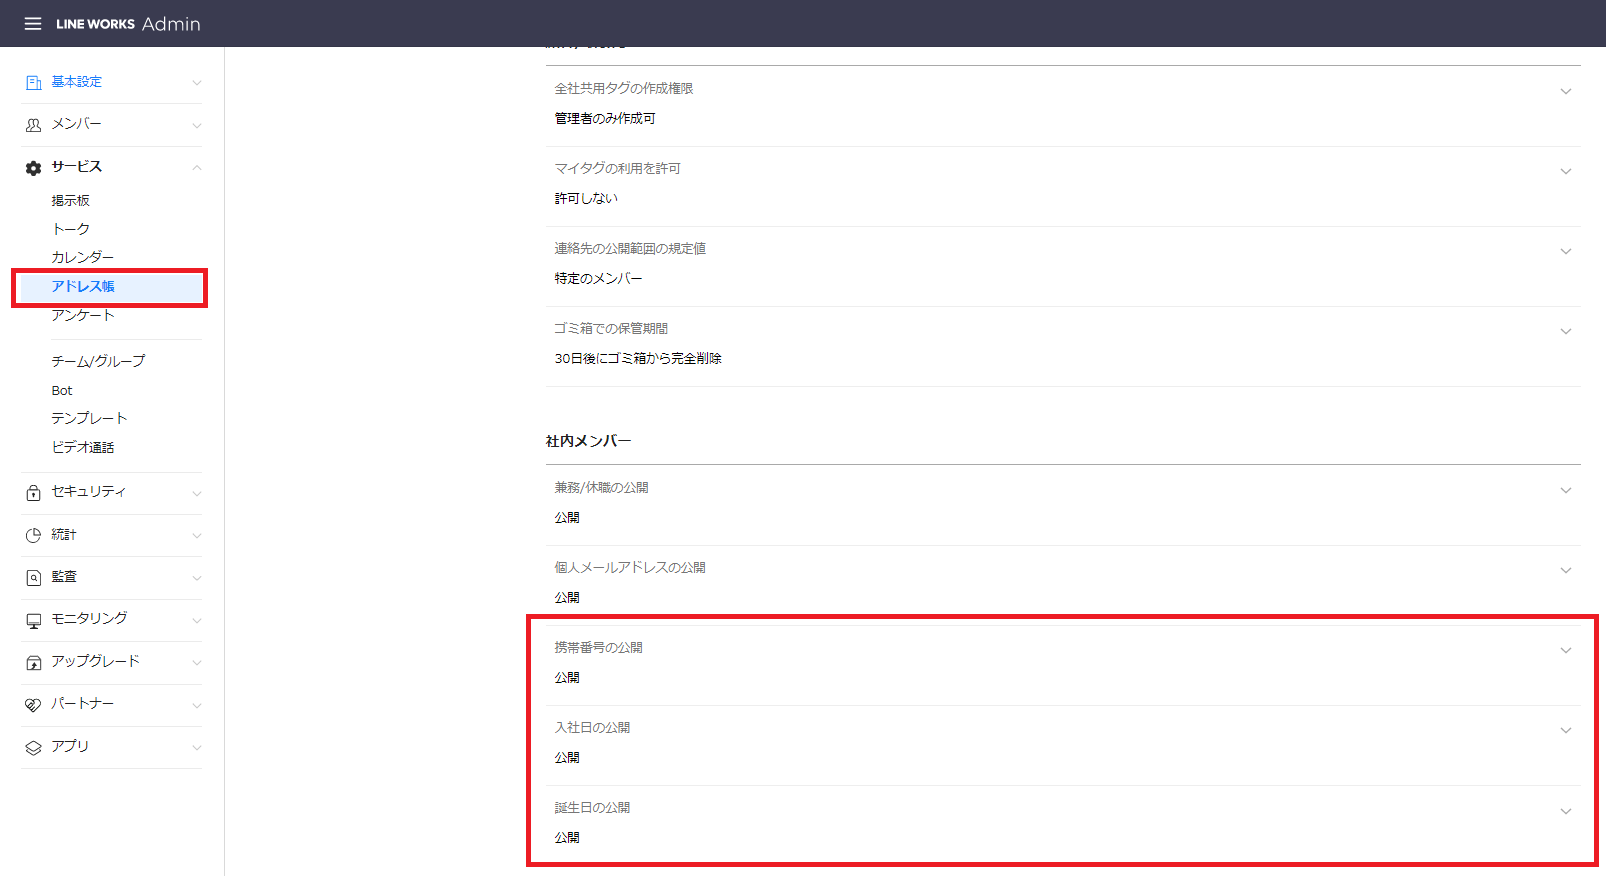Expand the 誕生日の公開 setting chevron

pyautogui.click(x=1565, y=811)
